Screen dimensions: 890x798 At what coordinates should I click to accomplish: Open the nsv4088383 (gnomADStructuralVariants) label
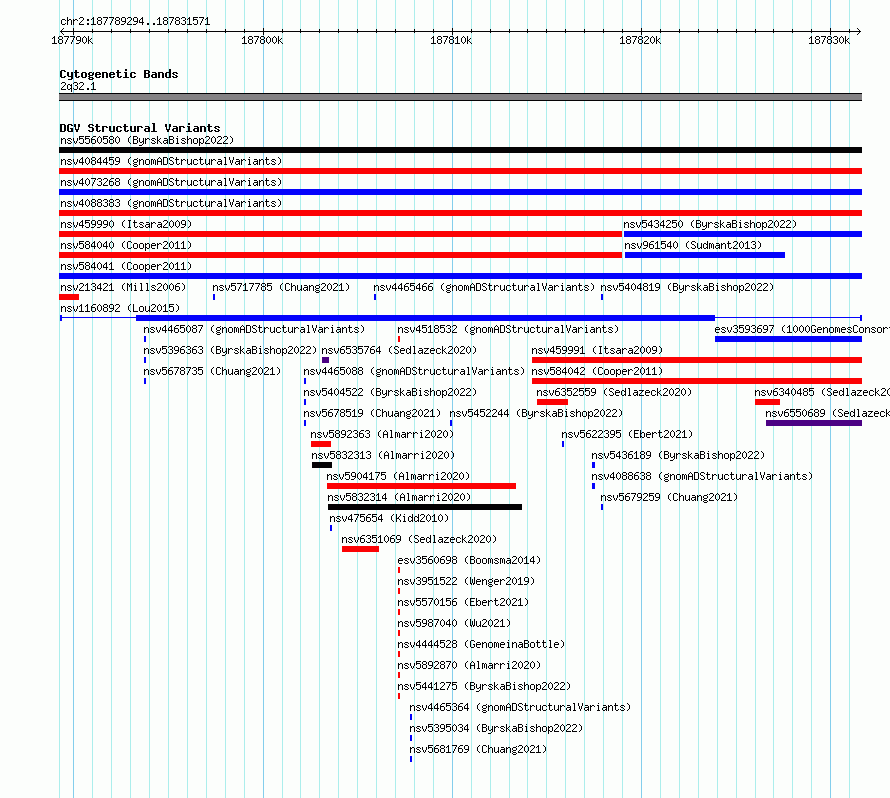(171, 203)
